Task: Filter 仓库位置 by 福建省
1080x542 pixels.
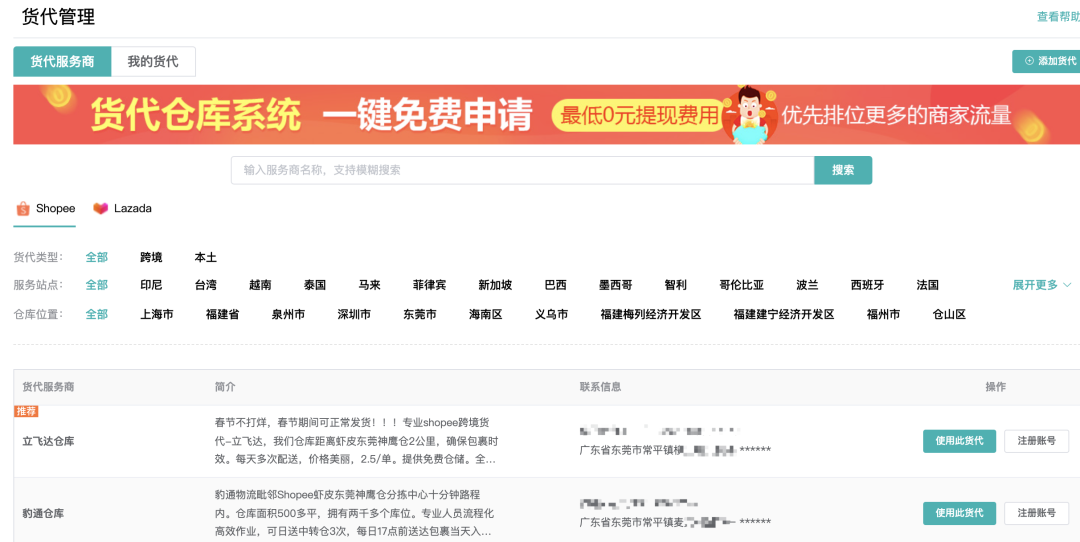Action: pos(222,315)
